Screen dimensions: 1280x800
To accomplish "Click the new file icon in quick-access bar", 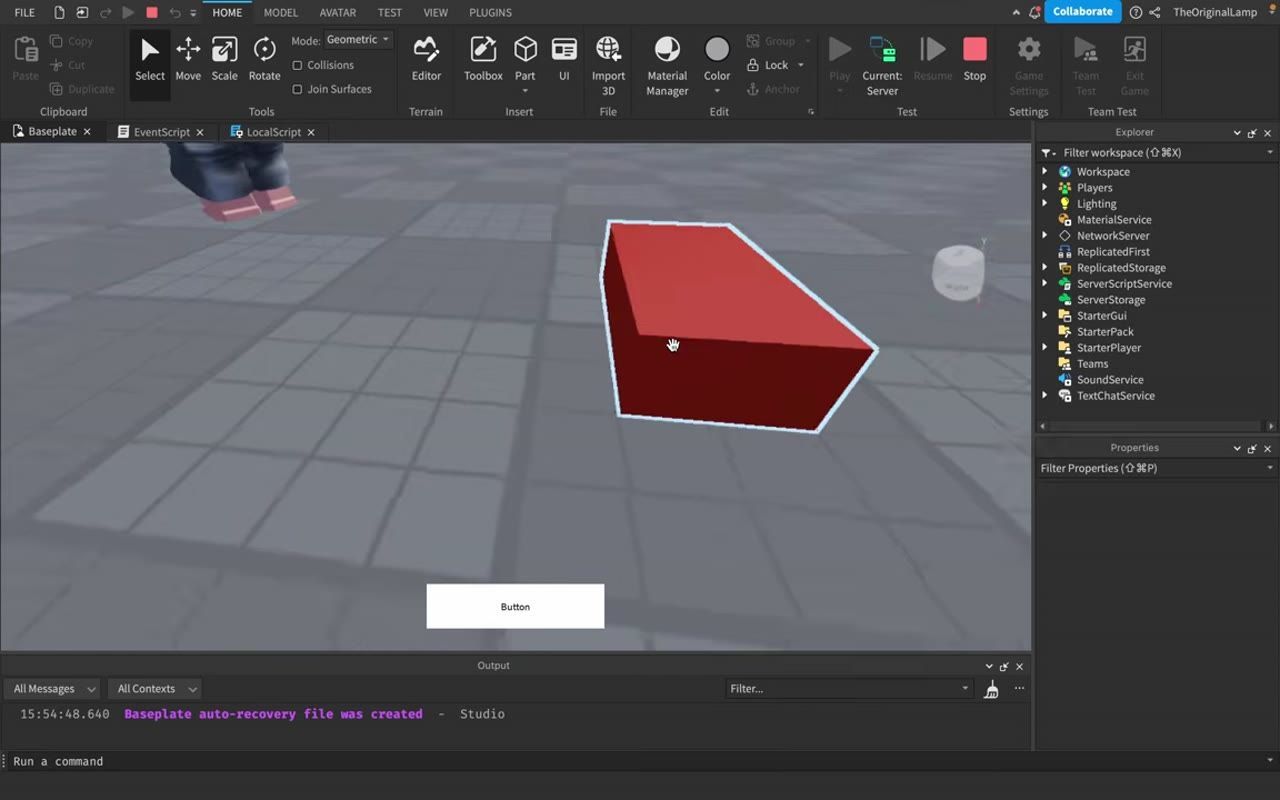I will (60, 12).
